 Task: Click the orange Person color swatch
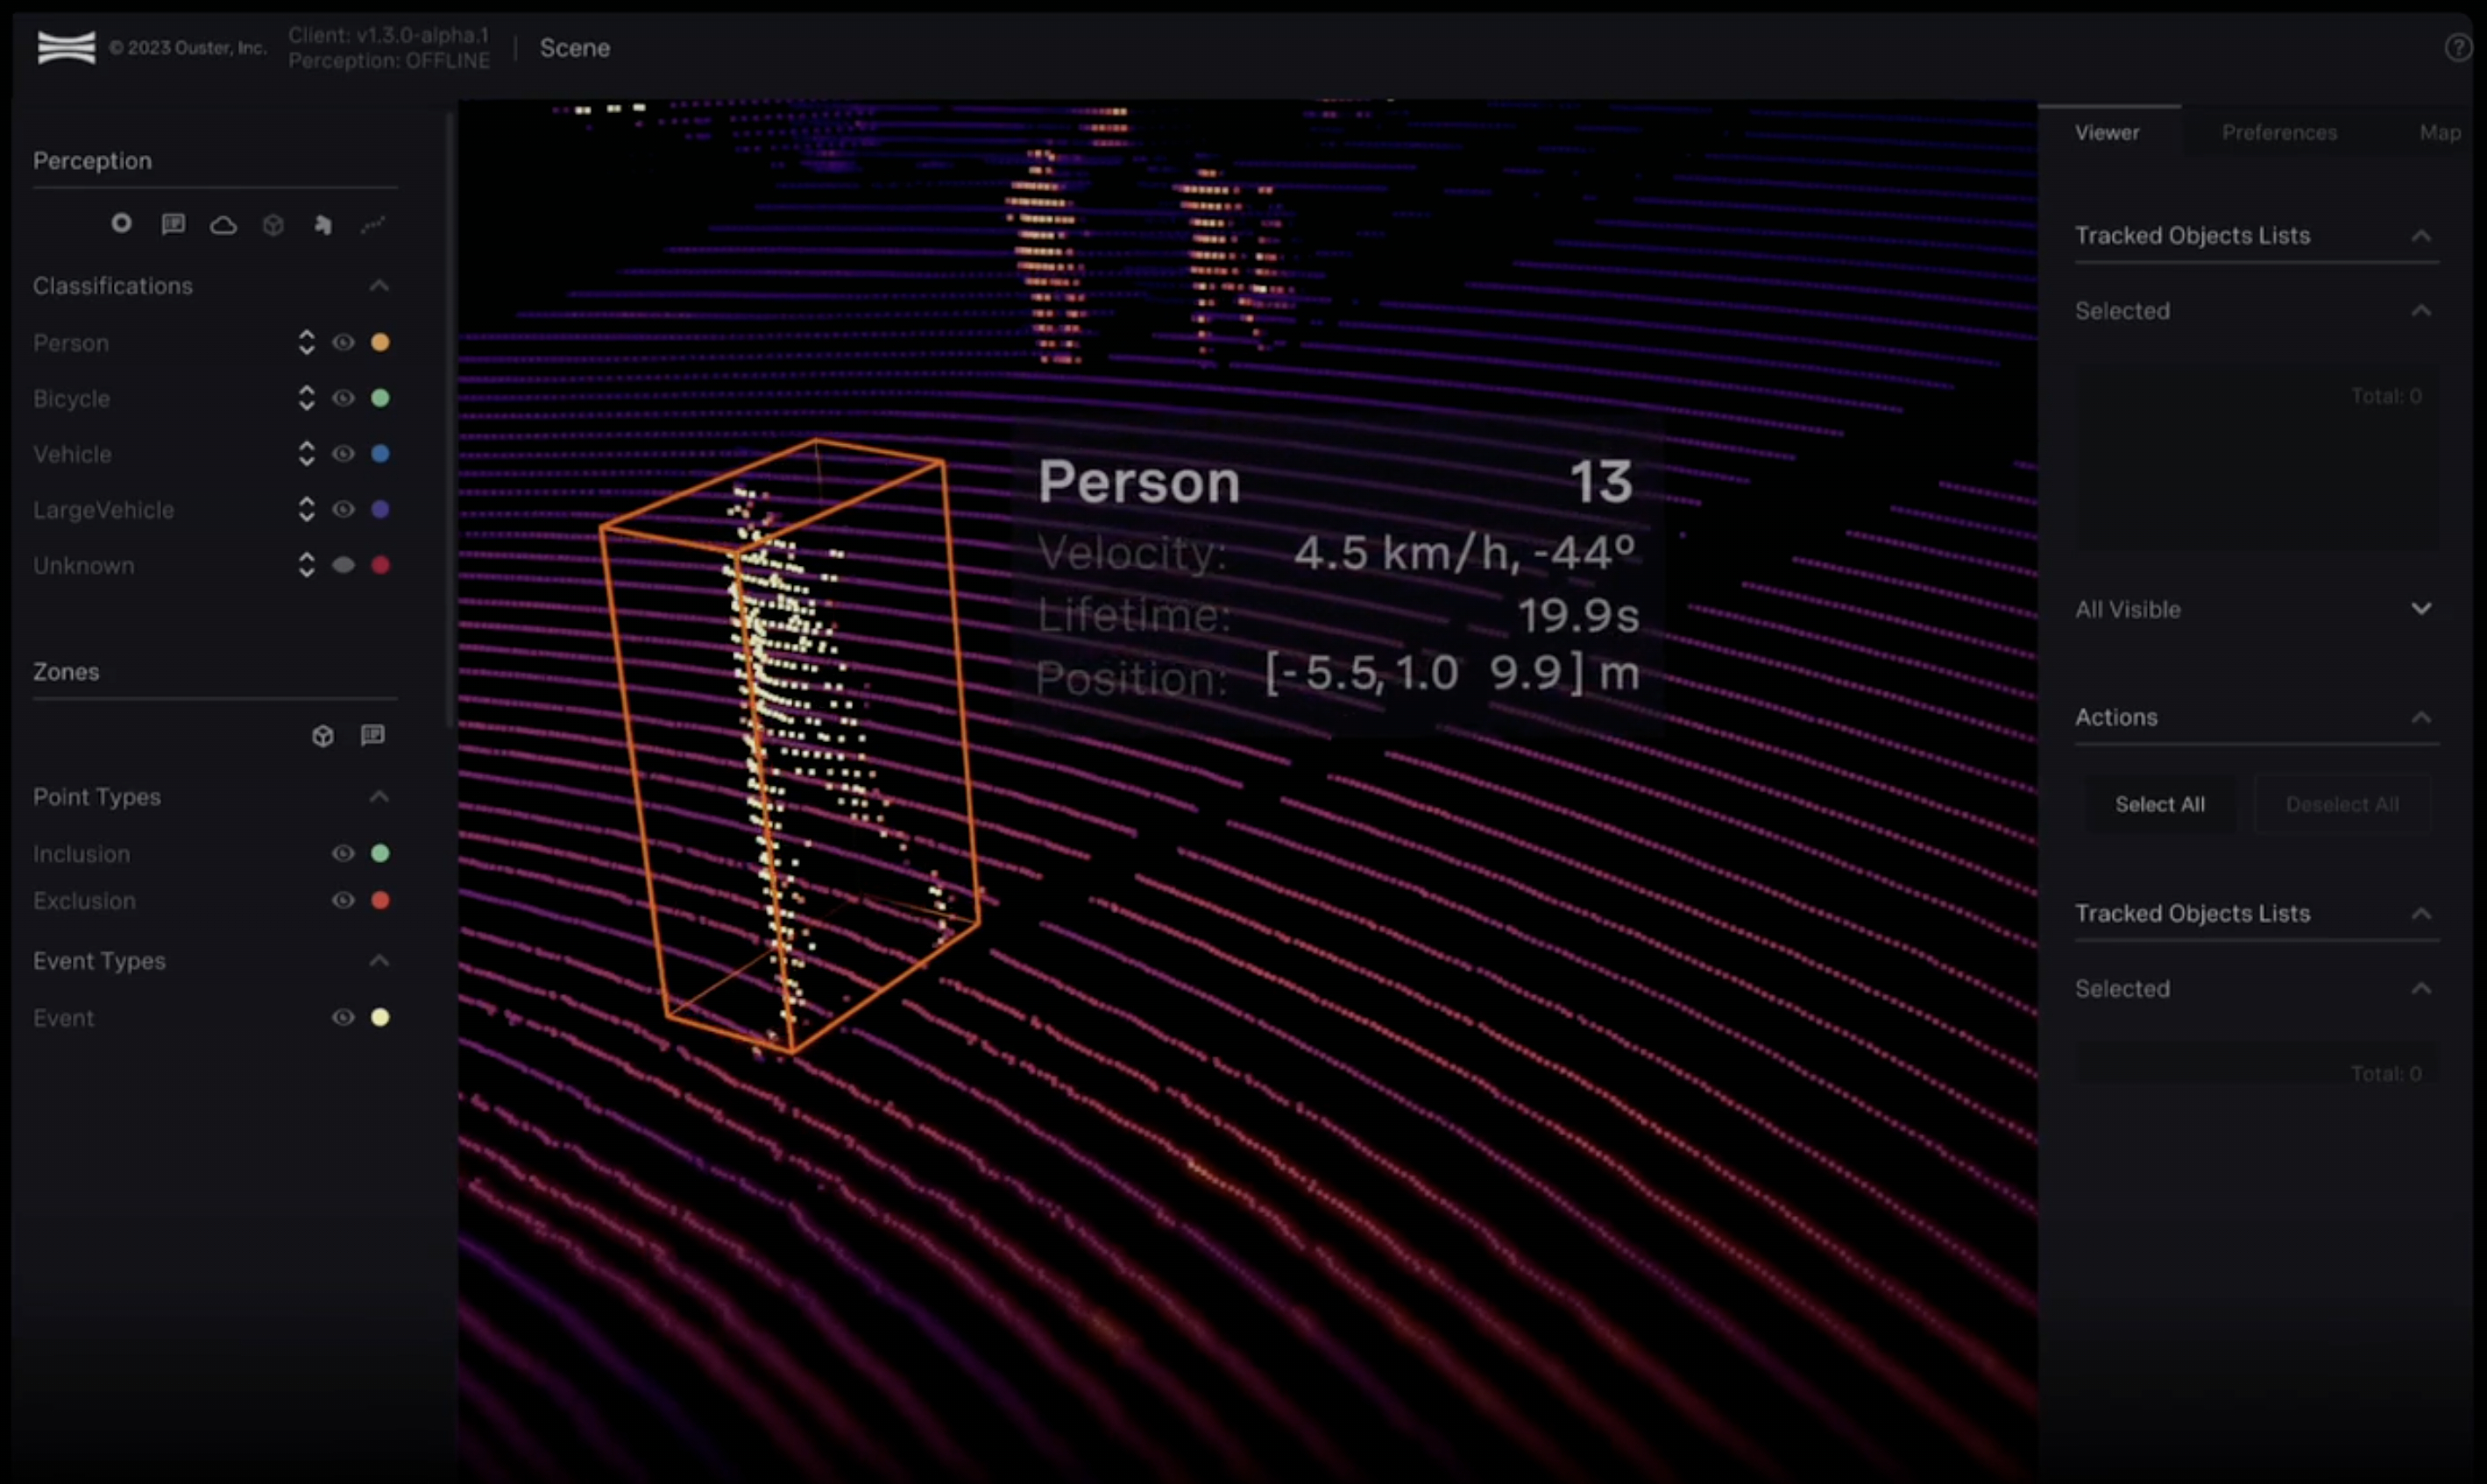click(380, 342)
